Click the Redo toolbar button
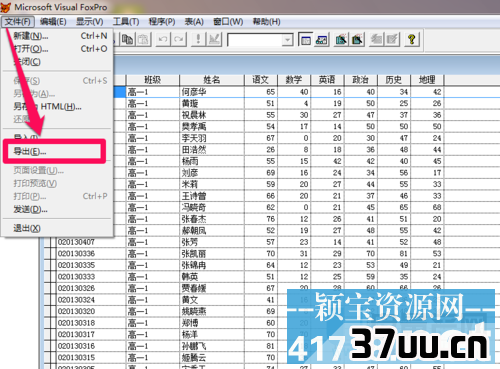This screenshot has height=369, width=500. [179, 39]
